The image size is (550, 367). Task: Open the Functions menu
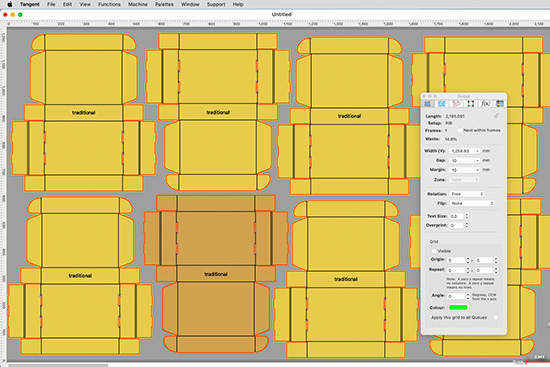(x=109, y=4)
